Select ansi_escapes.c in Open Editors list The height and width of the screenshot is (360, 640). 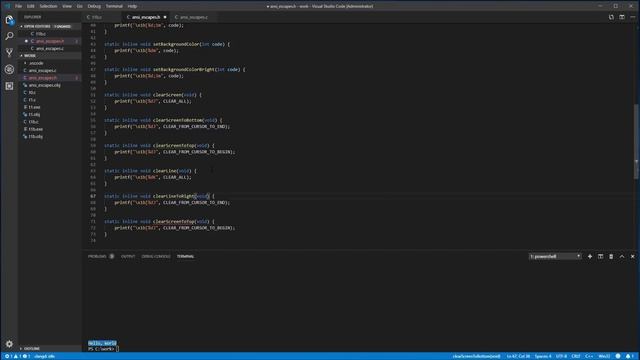pyautogui.click(x=49, y=48)
